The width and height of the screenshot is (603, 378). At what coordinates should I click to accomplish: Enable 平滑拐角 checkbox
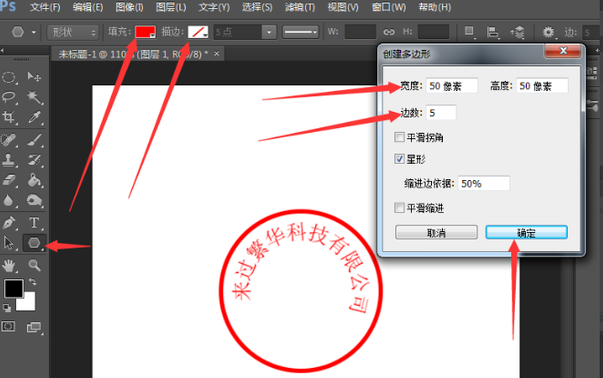pos(400,137)
